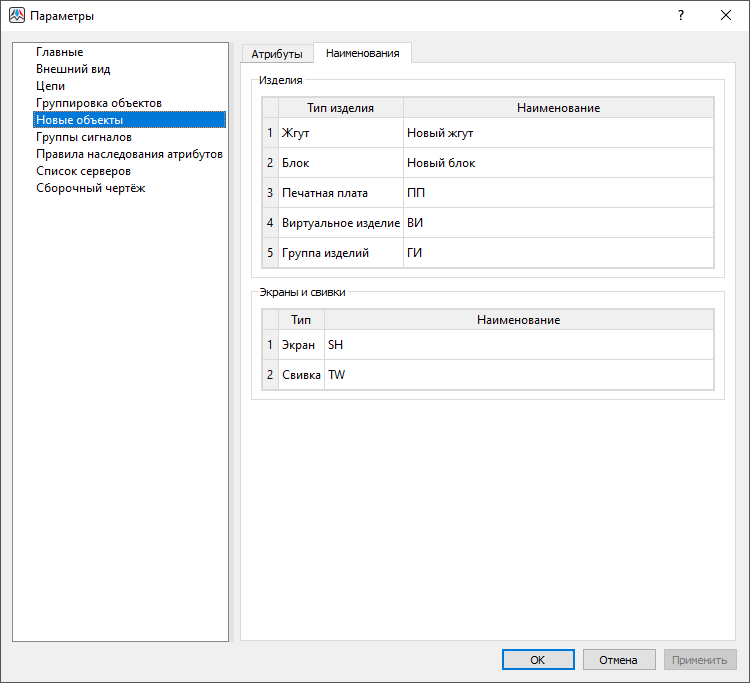The image size is (750, 683).
Task: Select the TW name cell for Свивка
Action: point(518,375)
